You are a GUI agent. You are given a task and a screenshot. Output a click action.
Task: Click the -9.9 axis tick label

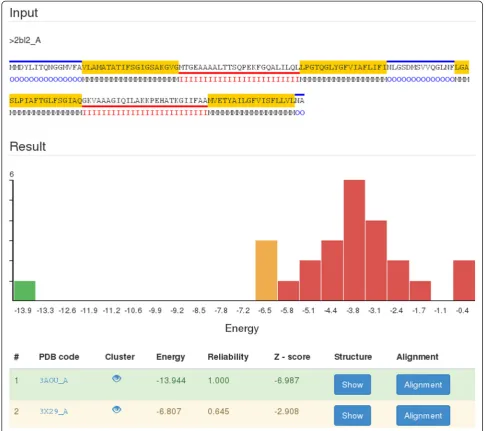[x=155, y=310]
